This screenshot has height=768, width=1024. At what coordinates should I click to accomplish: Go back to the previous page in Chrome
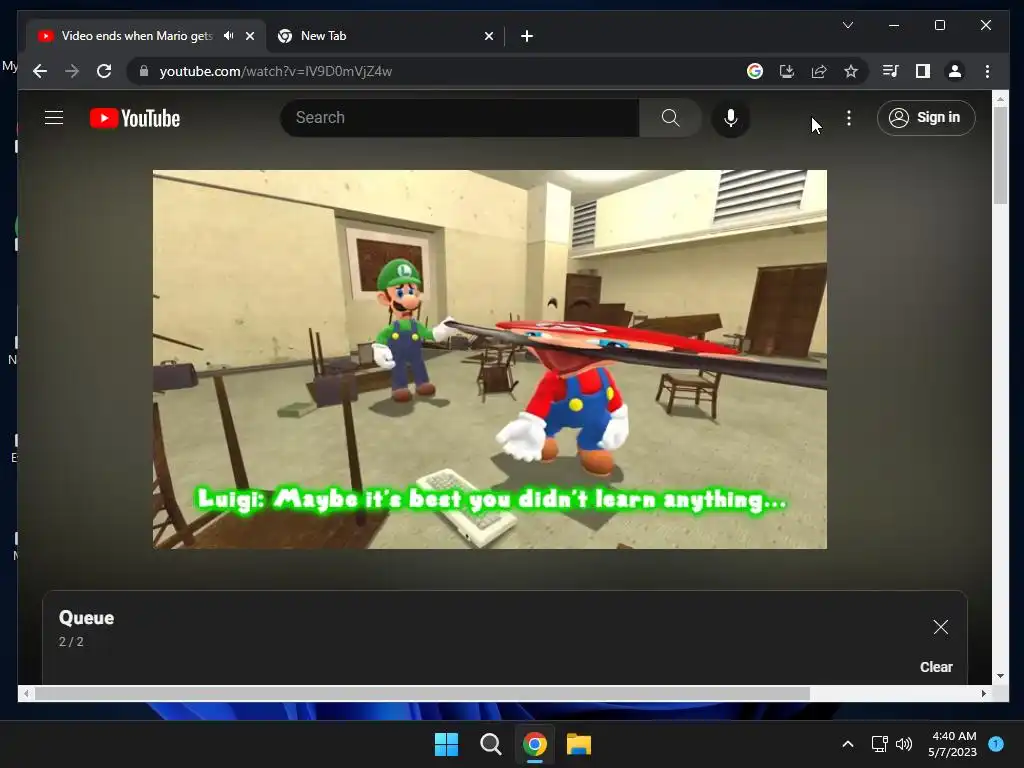click(x=40, y=71)
